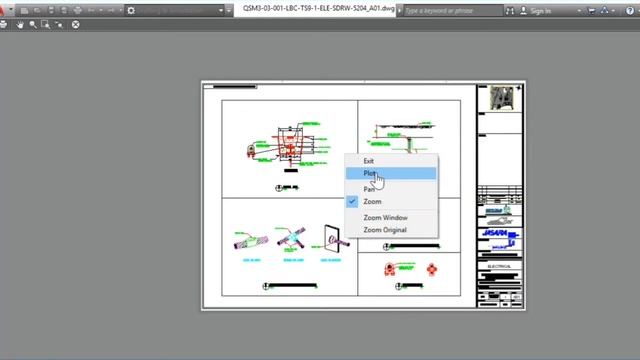
Task: Click the dimmed Redo arrow
Action: (x=111, y=10)
